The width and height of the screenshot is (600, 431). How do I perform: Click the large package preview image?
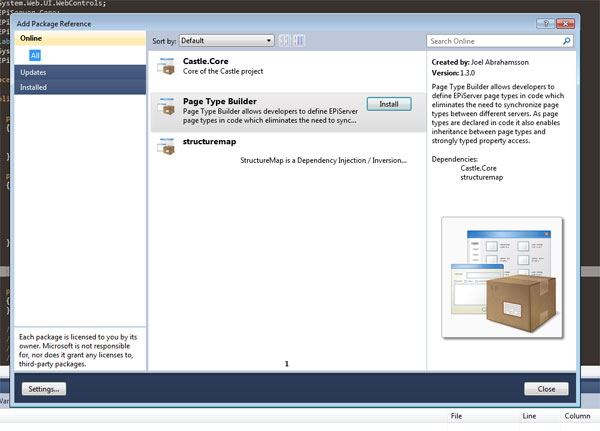point(502,278)
